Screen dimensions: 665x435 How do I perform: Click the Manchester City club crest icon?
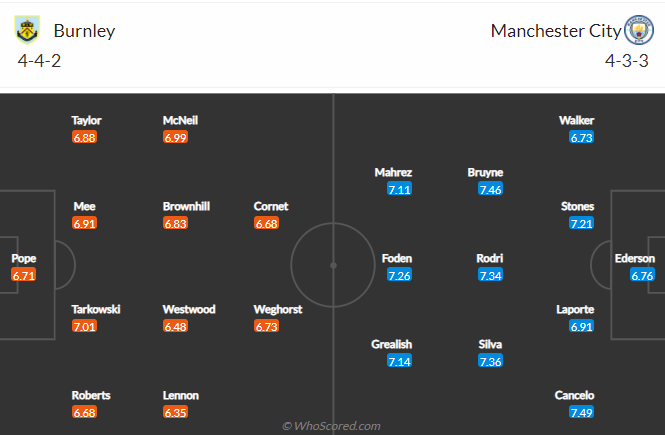pos(639,30)
